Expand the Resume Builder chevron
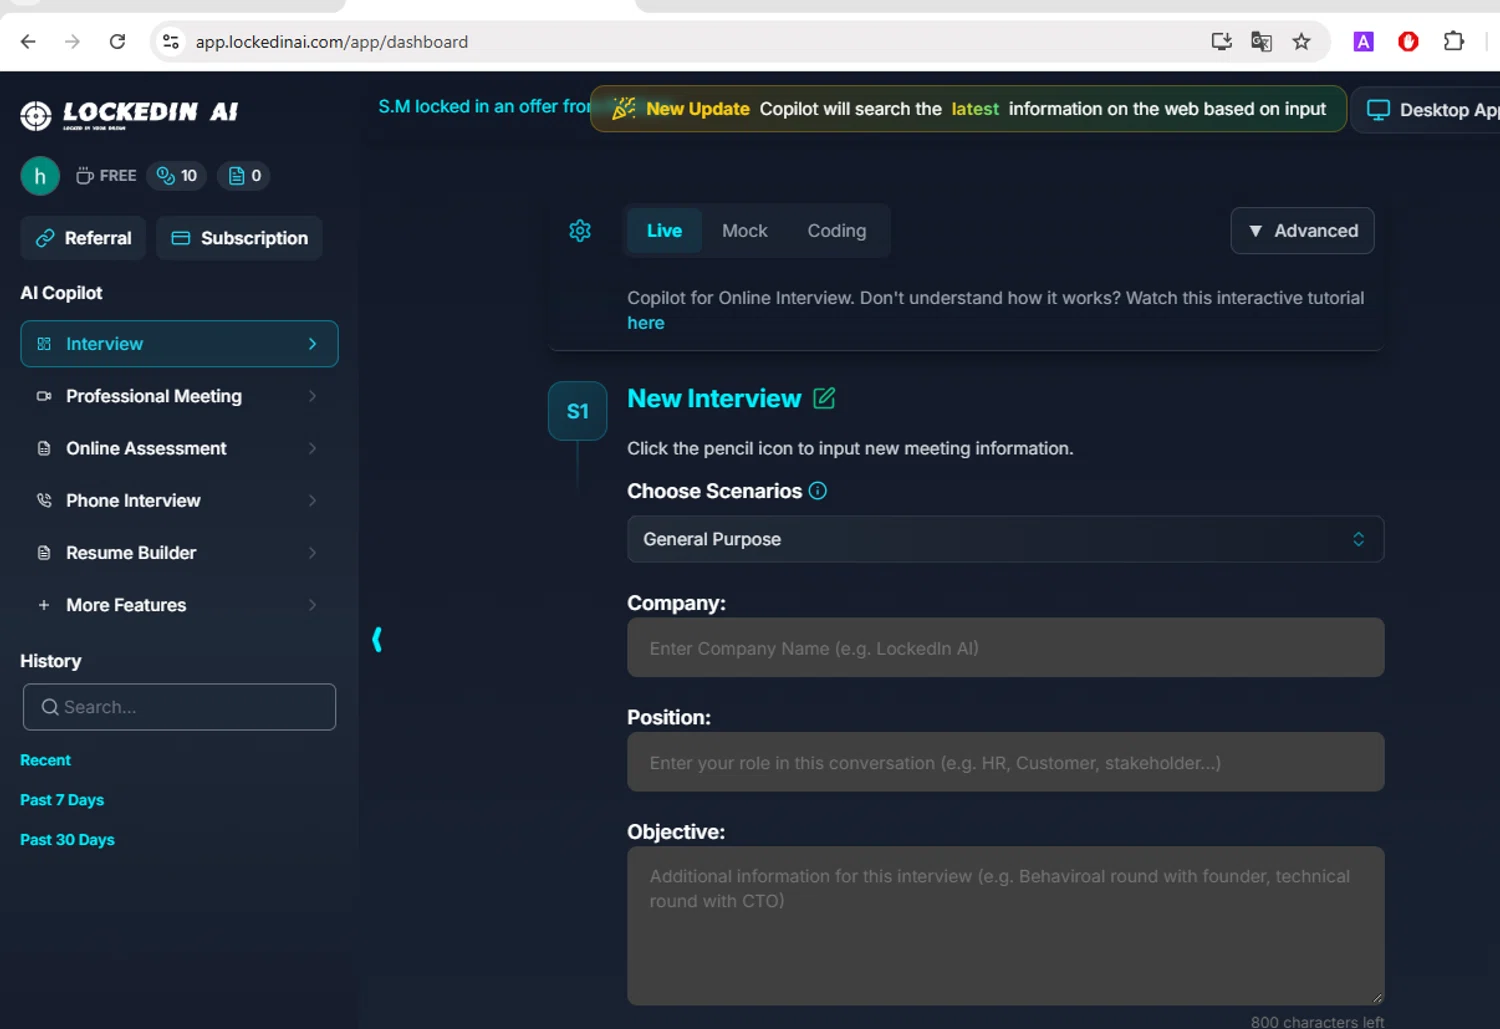The image size is (1500, 1029). [313, 553]
